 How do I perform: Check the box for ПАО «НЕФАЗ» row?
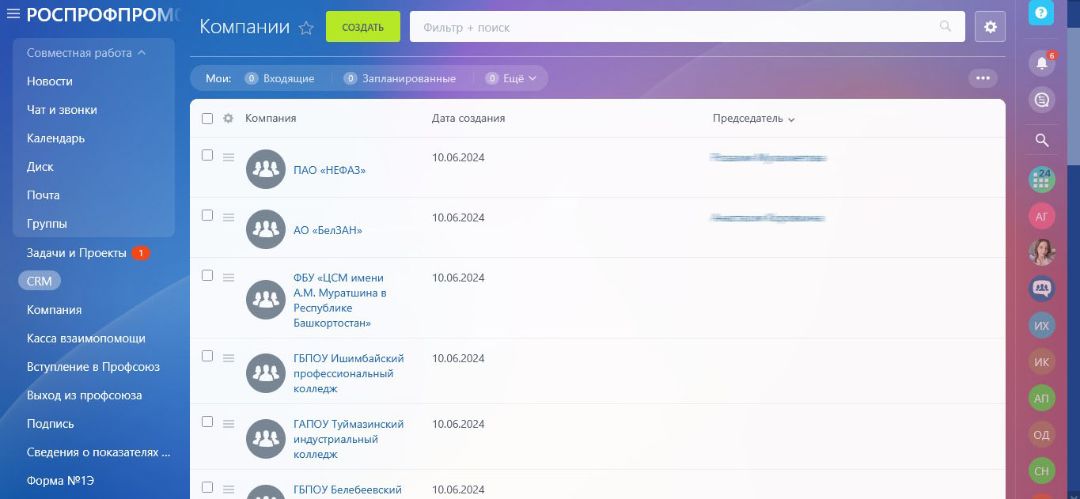click(207, 155)
